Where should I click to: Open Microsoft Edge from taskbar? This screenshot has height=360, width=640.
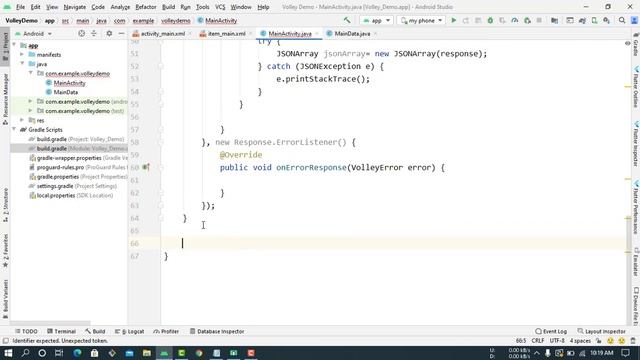coord(77,353)
